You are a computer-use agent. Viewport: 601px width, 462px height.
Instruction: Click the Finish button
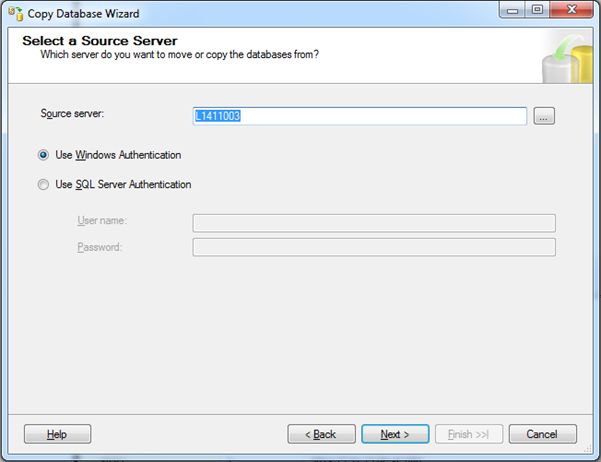[x=469, y=434]
